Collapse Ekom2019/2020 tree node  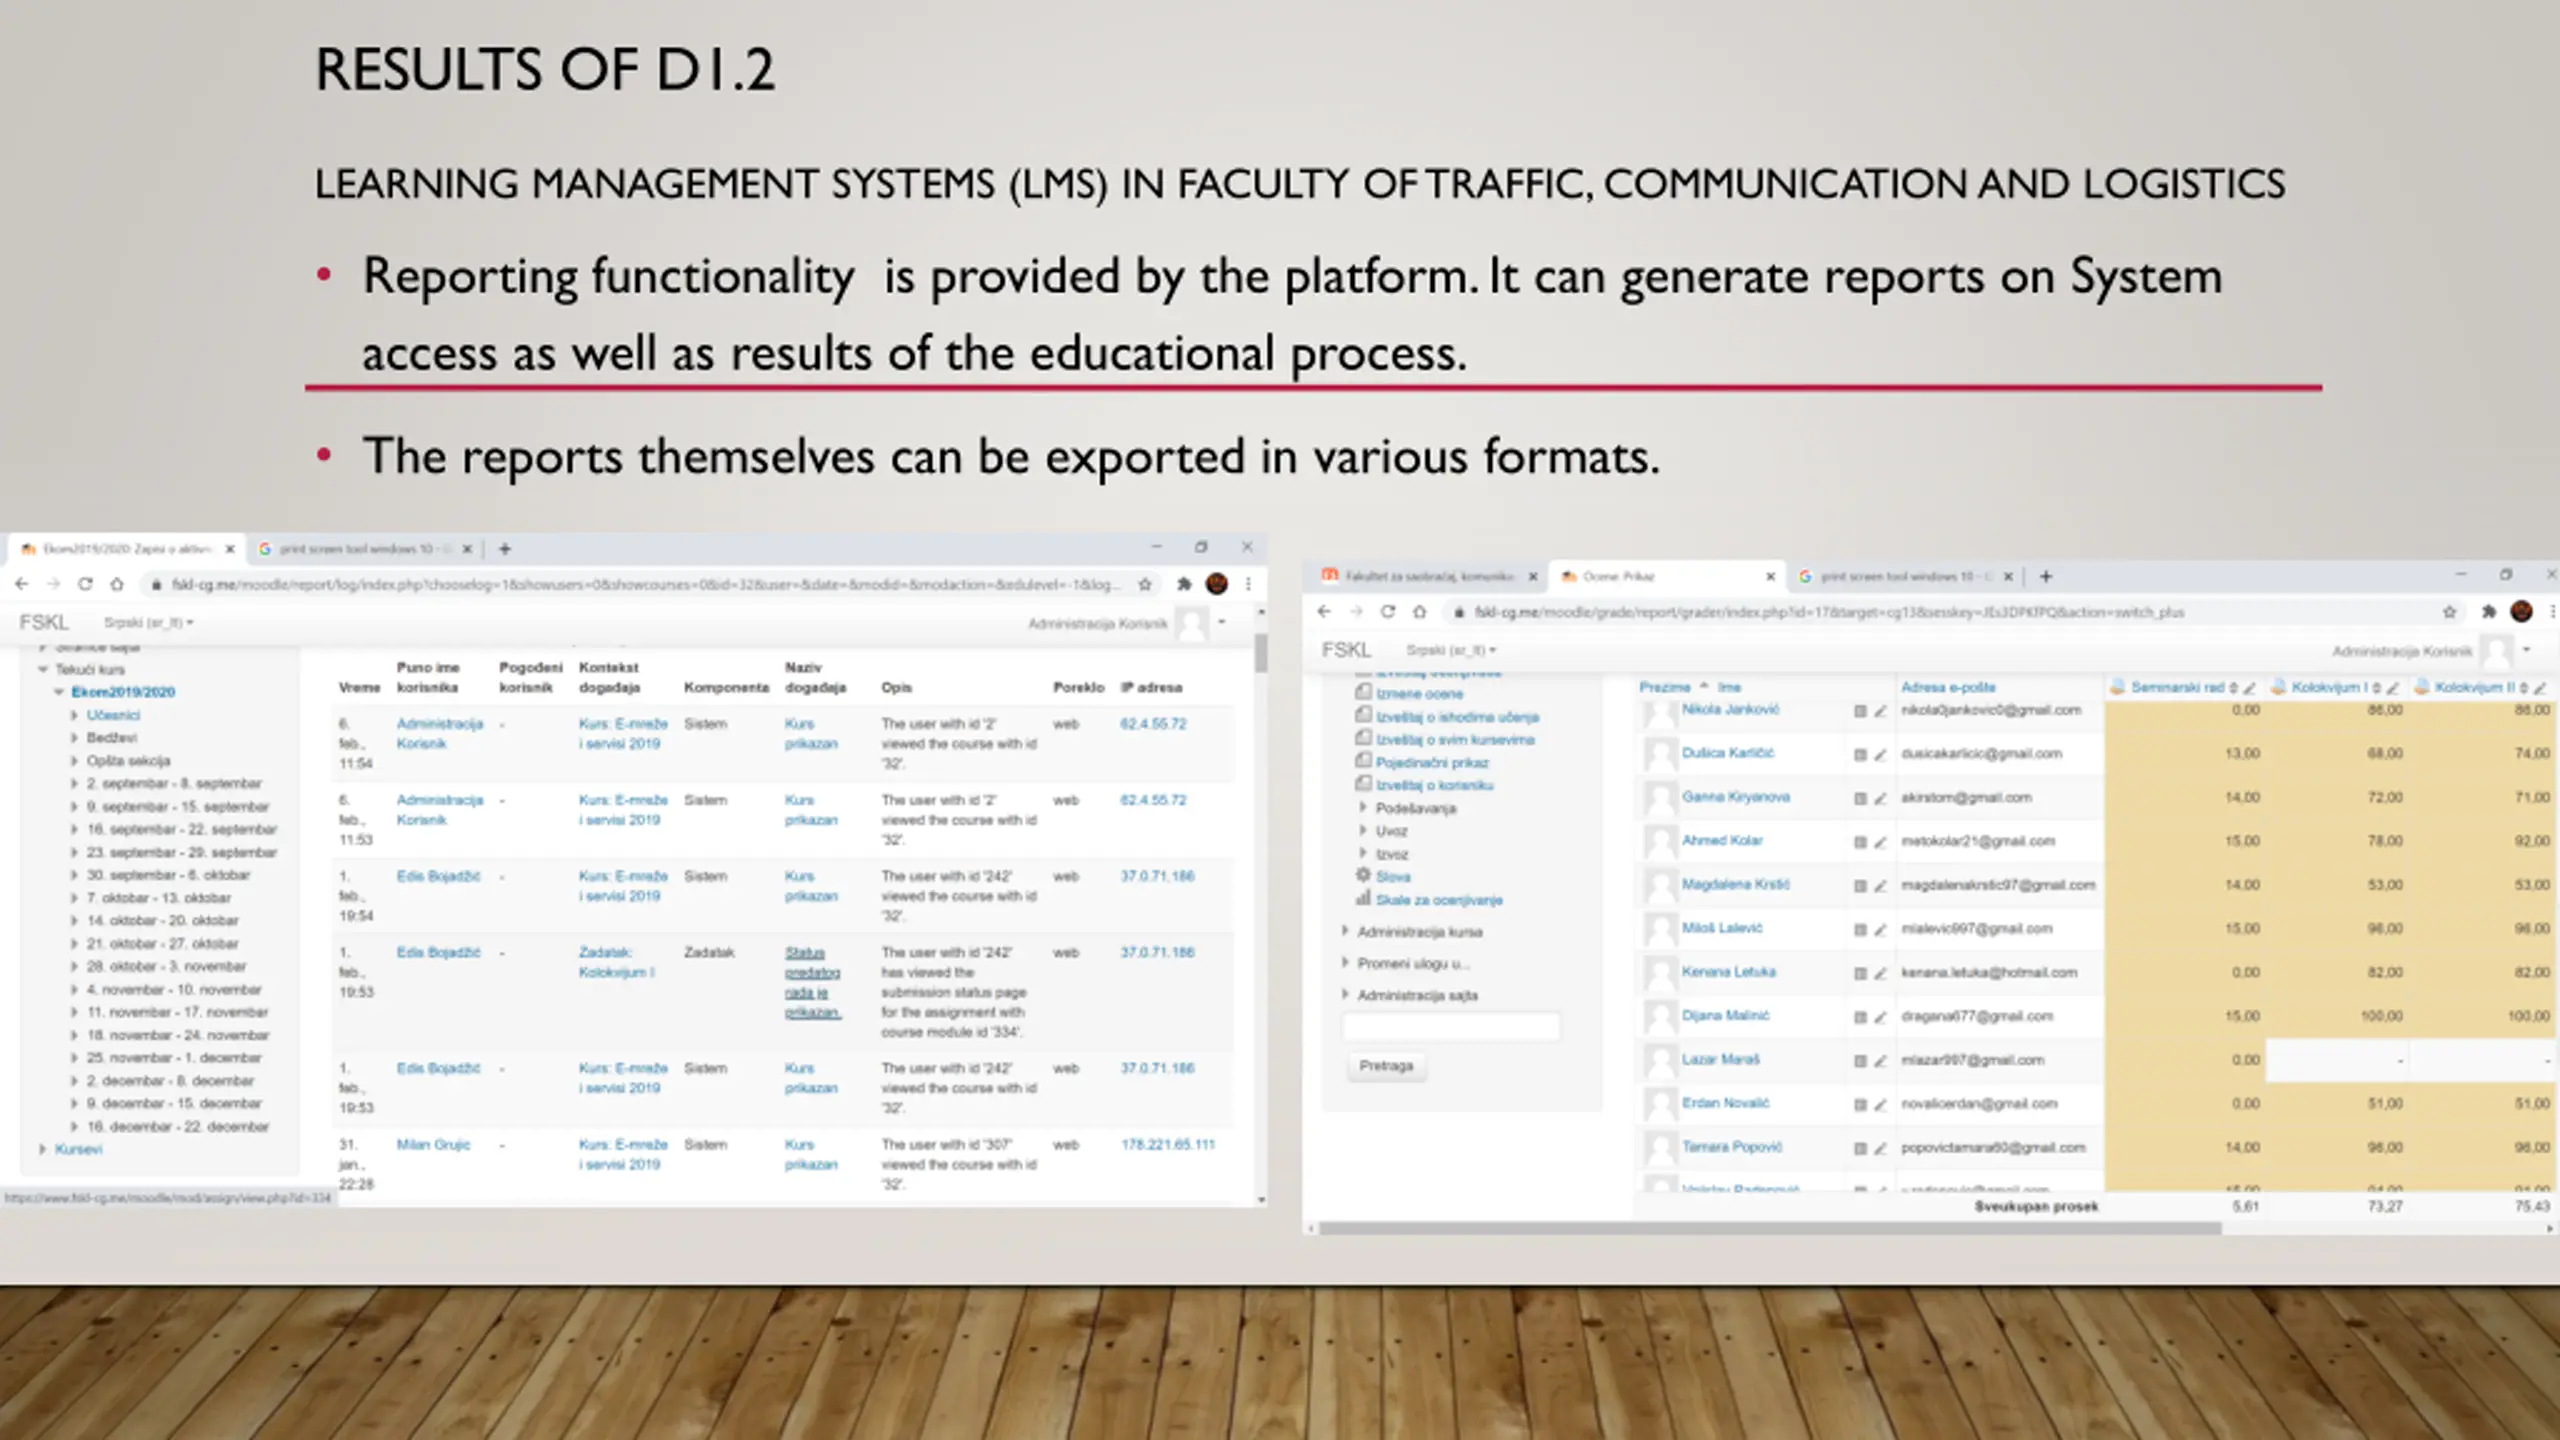coord(59,692)
